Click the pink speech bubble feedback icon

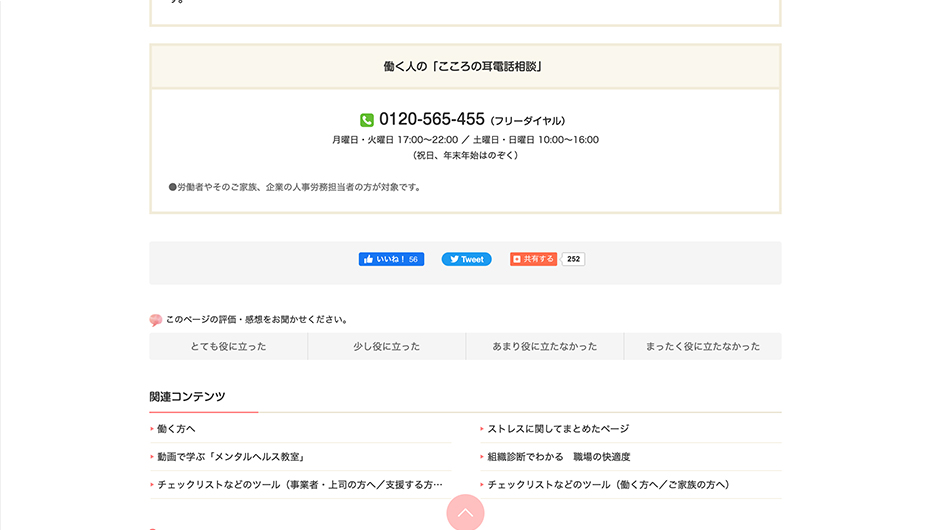(156, 320)
